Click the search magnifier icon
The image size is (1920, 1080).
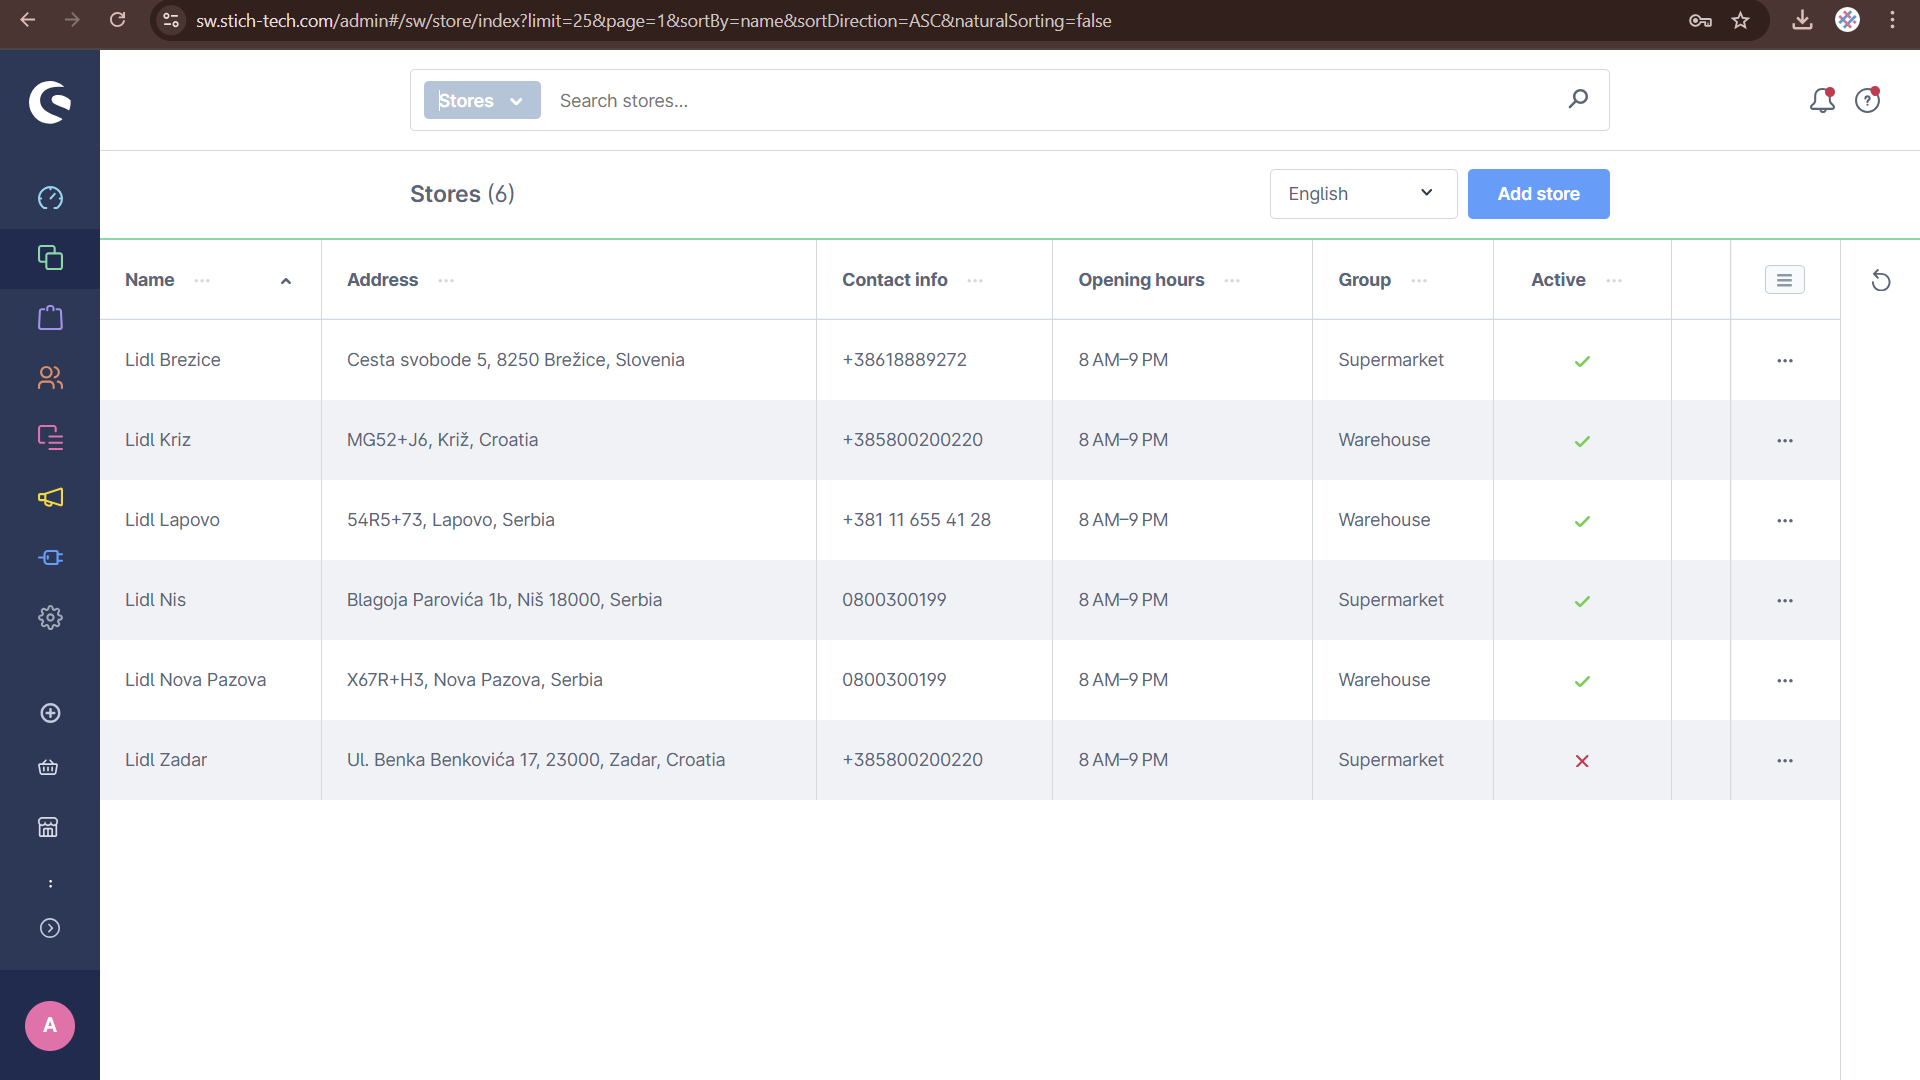(x=1578, y=99)
